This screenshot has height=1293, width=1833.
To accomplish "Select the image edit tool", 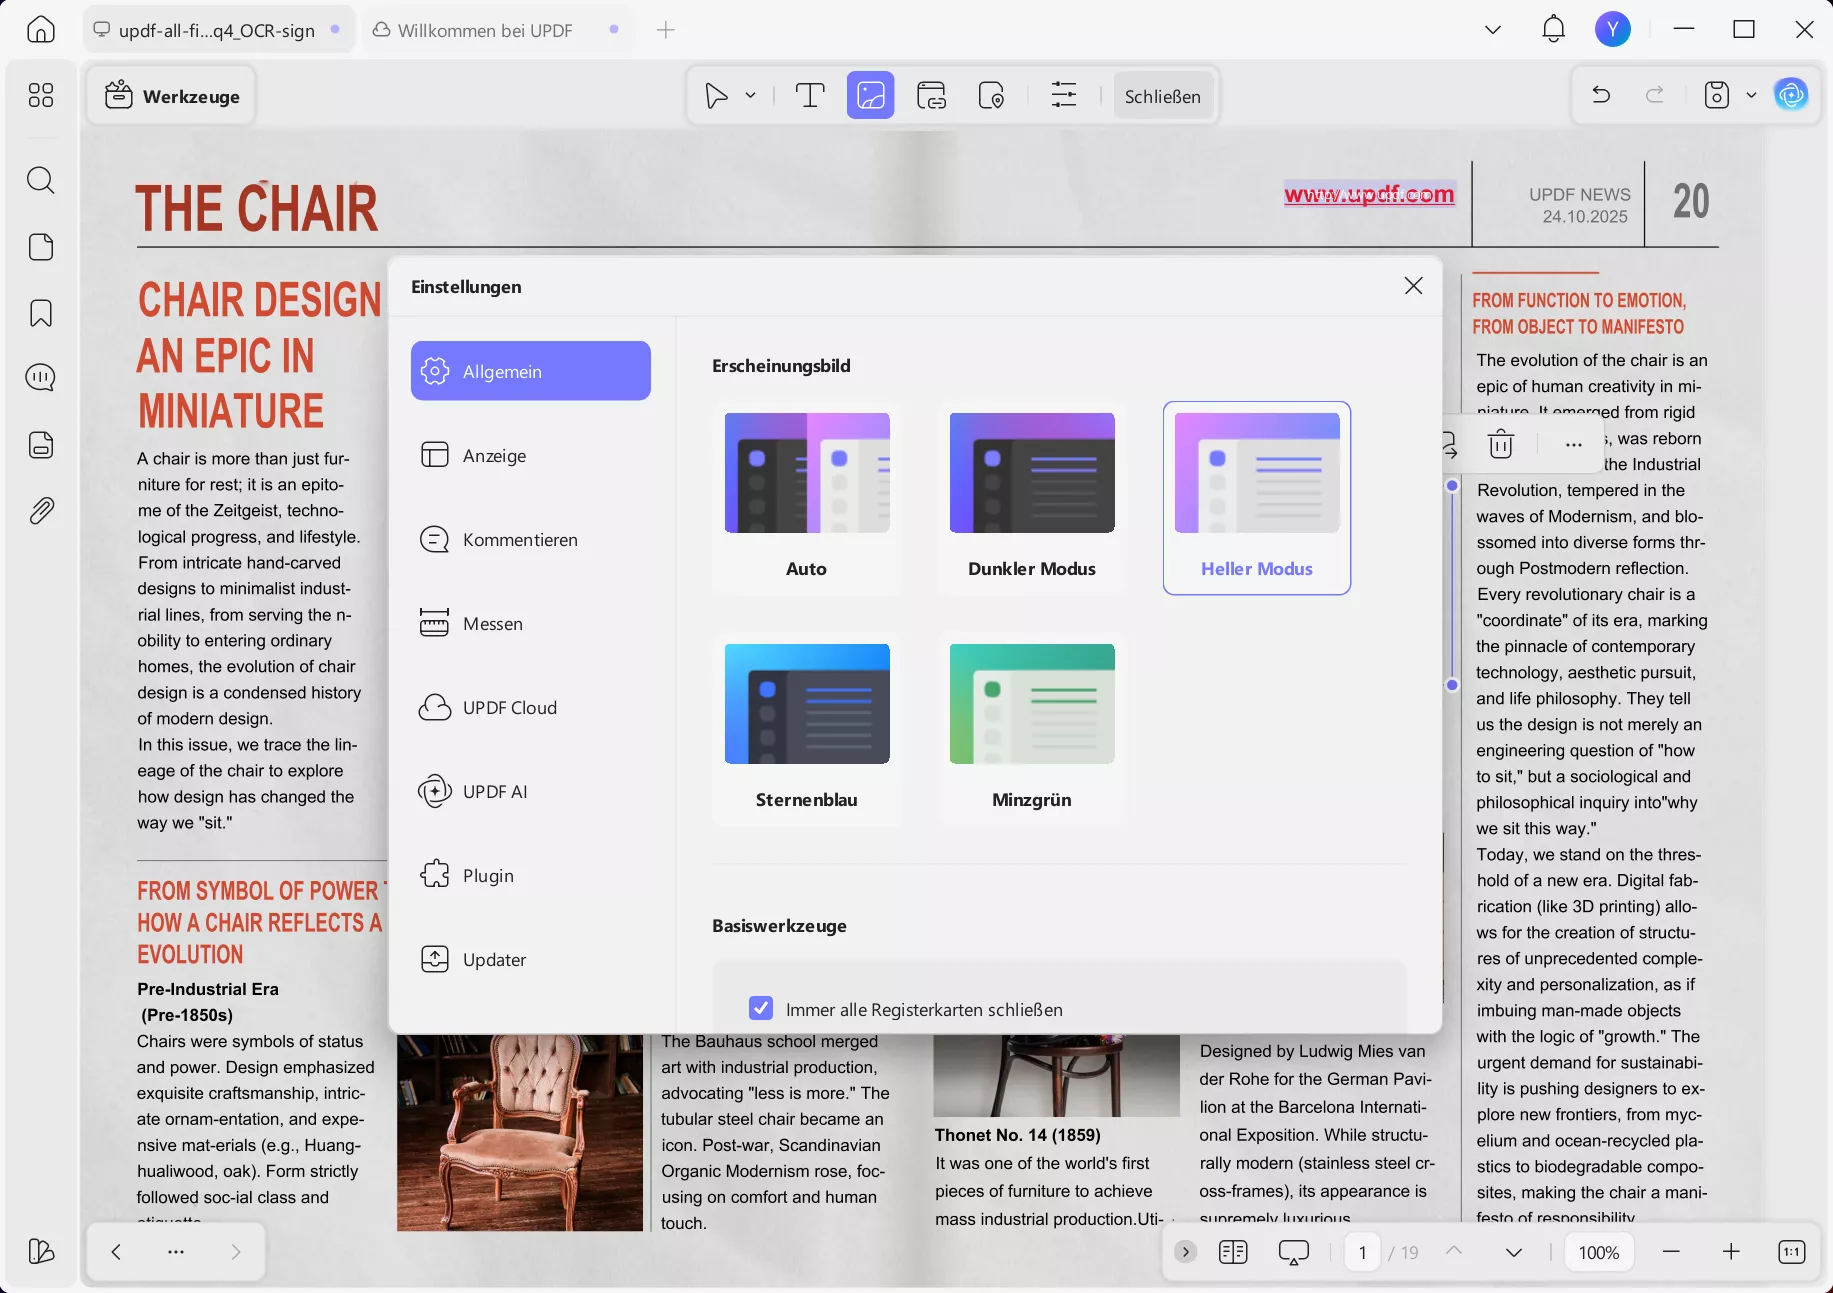I will click(871, 96).
